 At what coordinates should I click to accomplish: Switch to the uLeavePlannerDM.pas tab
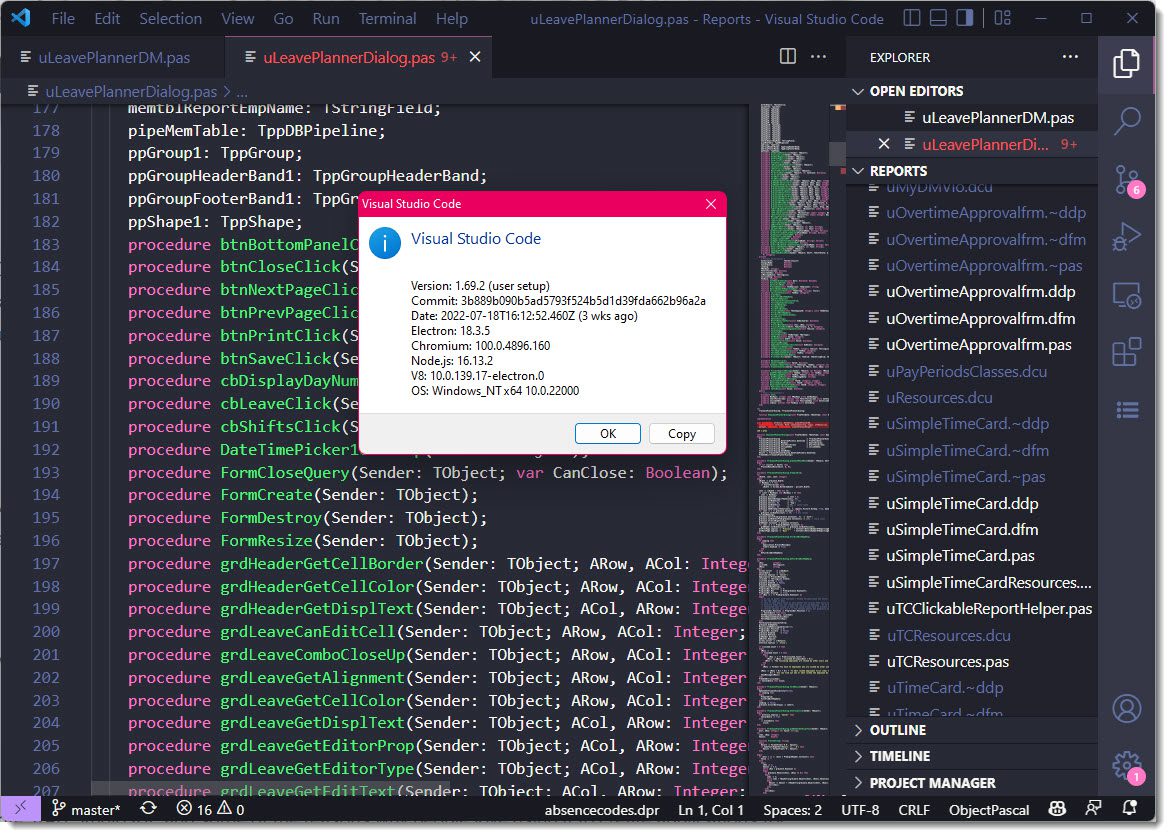[x=112, y=57]
